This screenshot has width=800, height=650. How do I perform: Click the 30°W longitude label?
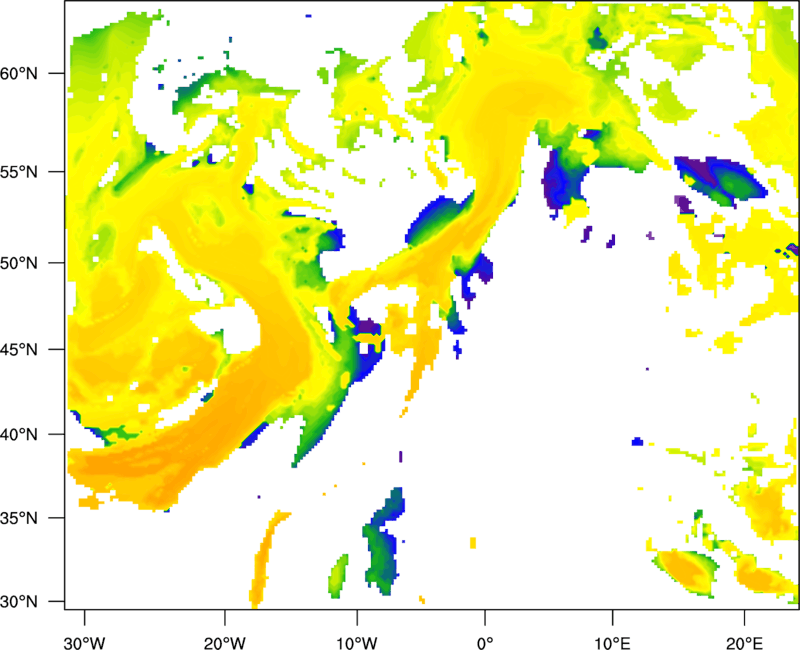coord(84,643)
